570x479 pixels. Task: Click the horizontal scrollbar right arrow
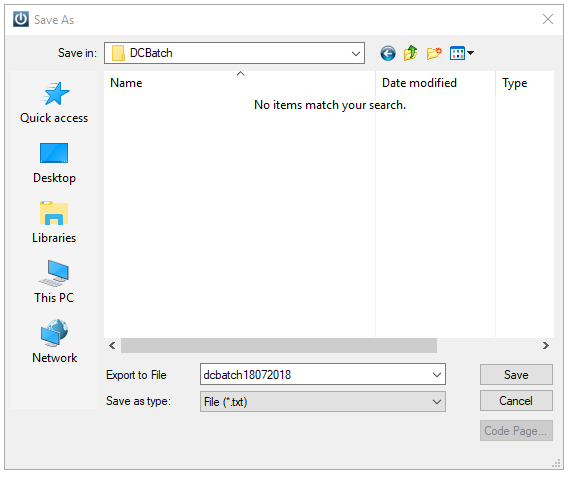click(546, 345)
